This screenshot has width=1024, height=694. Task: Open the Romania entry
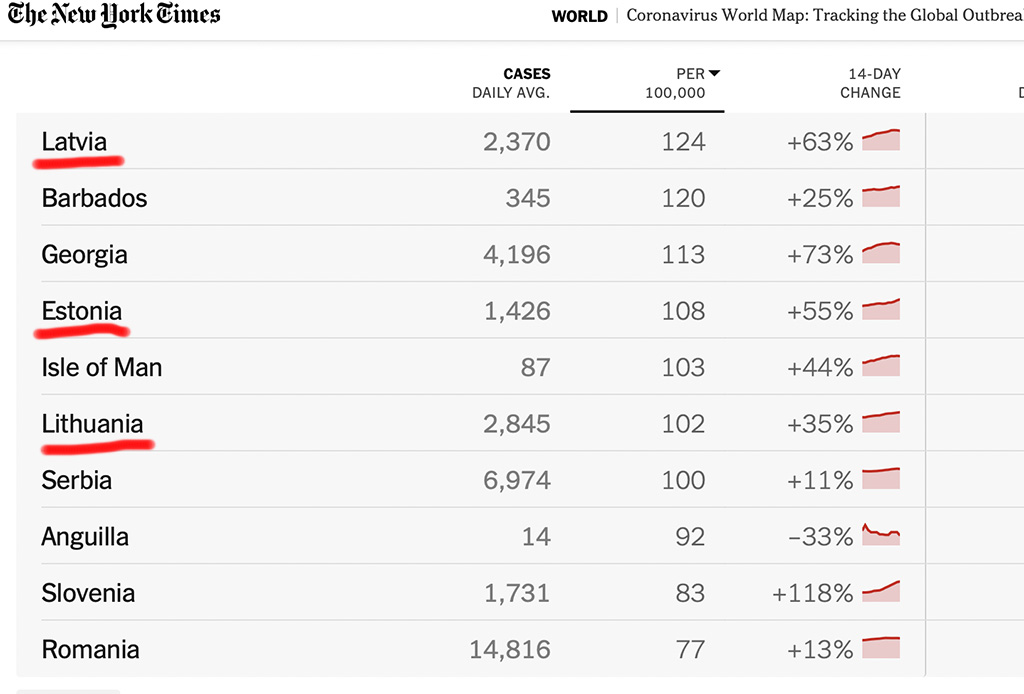90,649
